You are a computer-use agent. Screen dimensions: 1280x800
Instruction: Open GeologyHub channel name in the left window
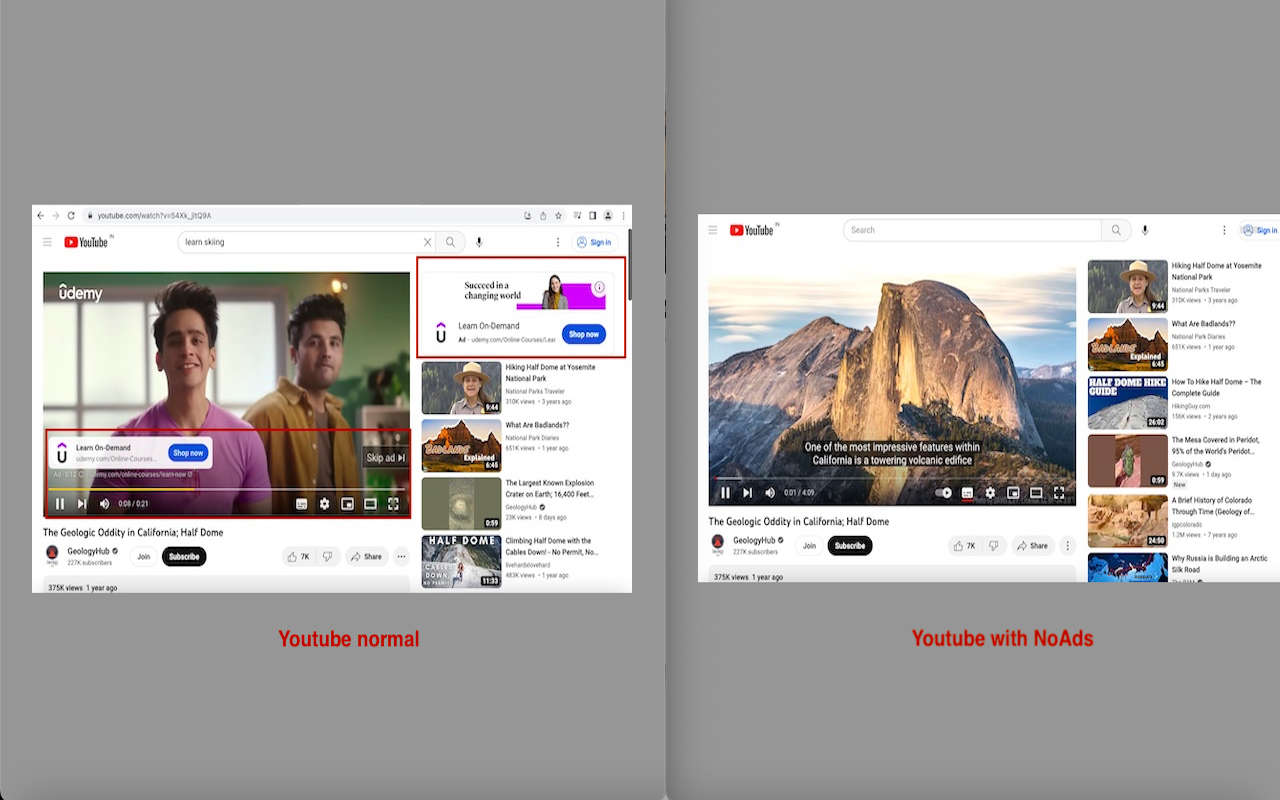(89, 551)
